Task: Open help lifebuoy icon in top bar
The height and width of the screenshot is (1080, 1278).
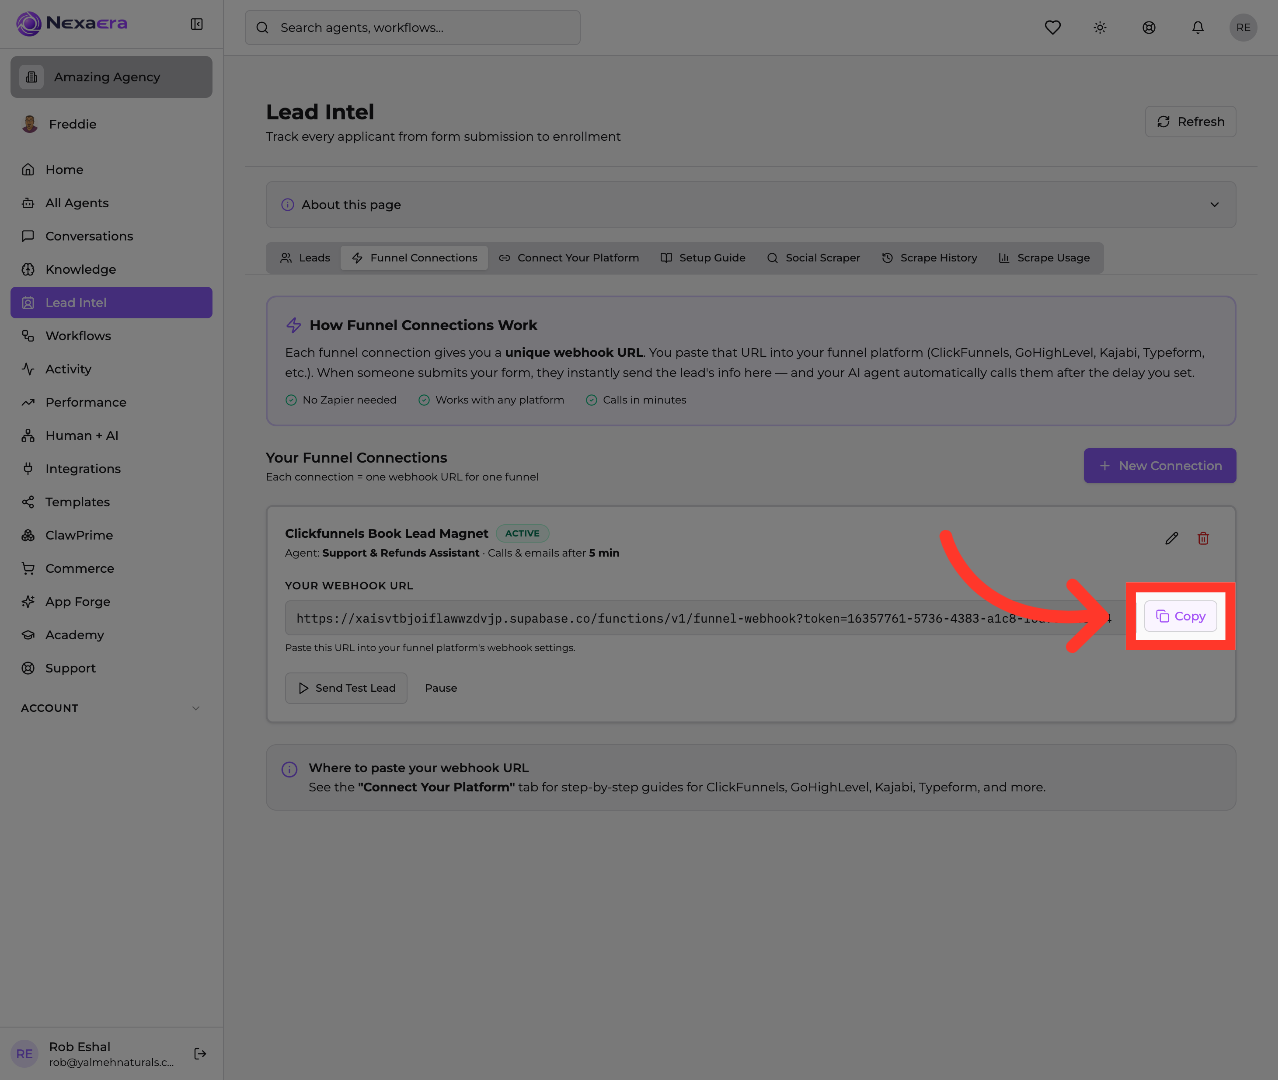Action: [x=1149, y=28]
